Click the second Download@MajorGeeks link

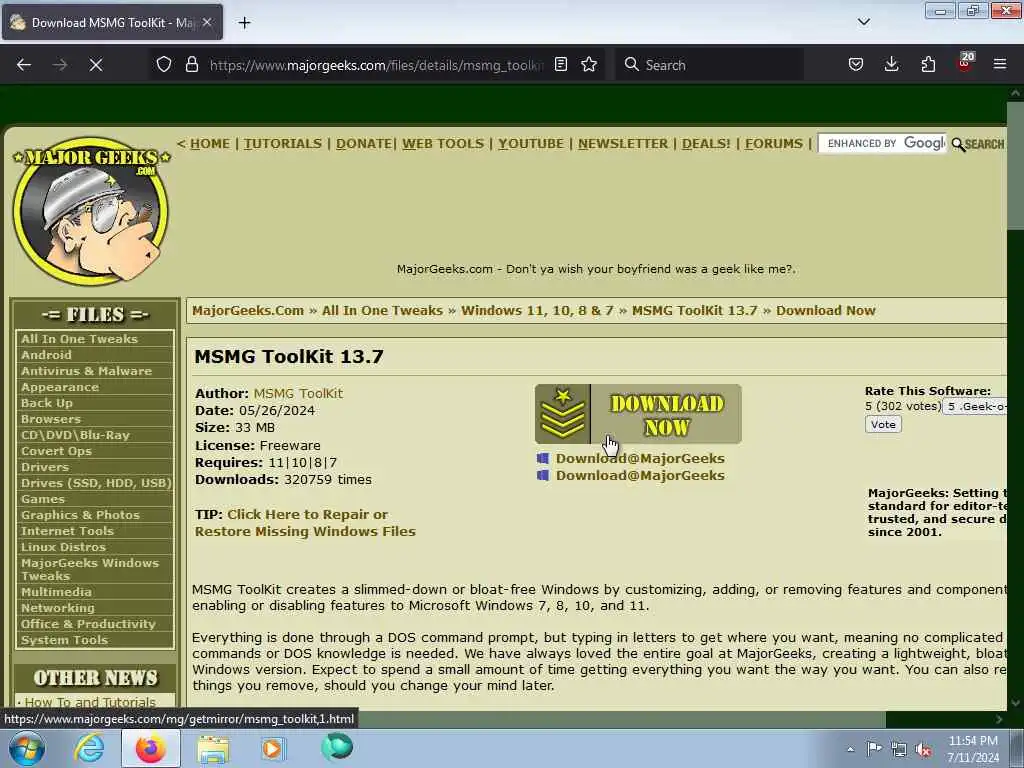640,475
